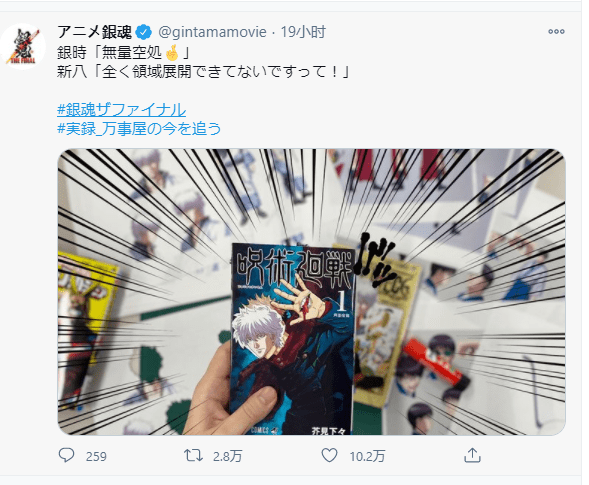Click the 銀時 無量空処 text line
Viewport: 589px width, 485px height.
point(124,53)
